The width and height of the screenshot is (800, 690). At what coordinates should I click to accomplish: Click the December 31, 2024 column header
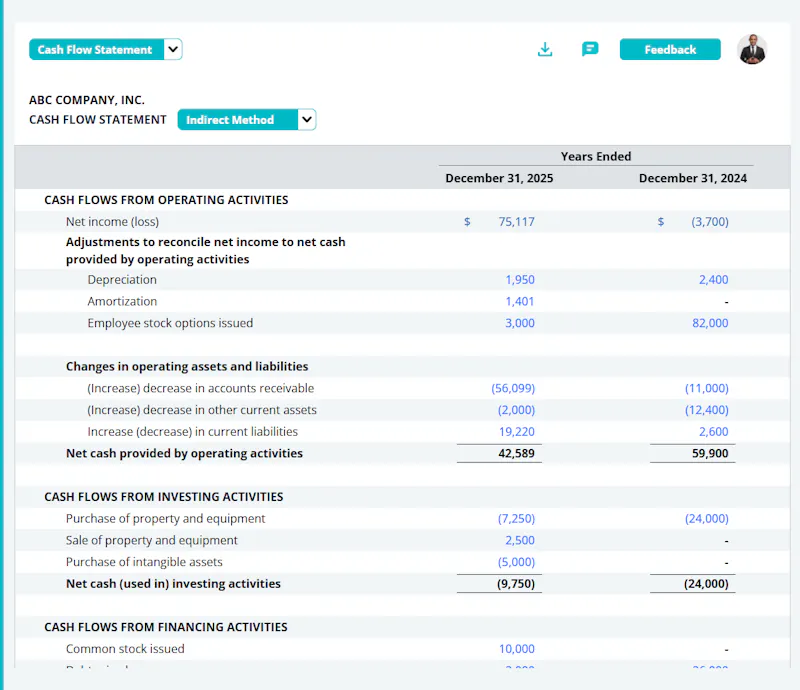[x=693, y=178]
